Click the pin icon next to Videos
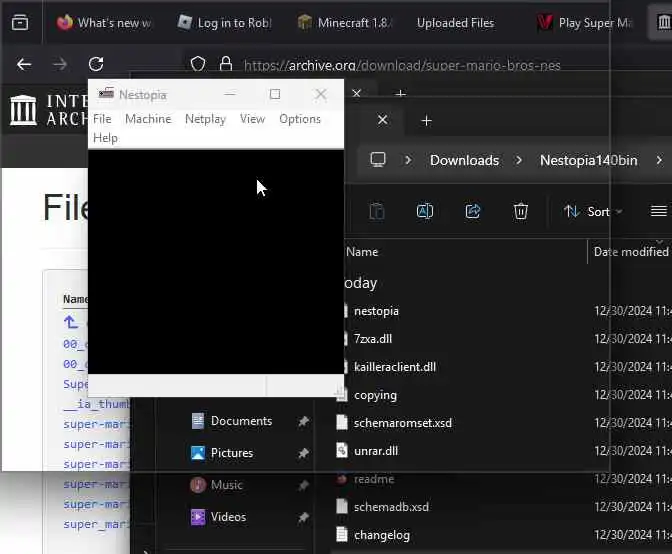 coord(303,518)
